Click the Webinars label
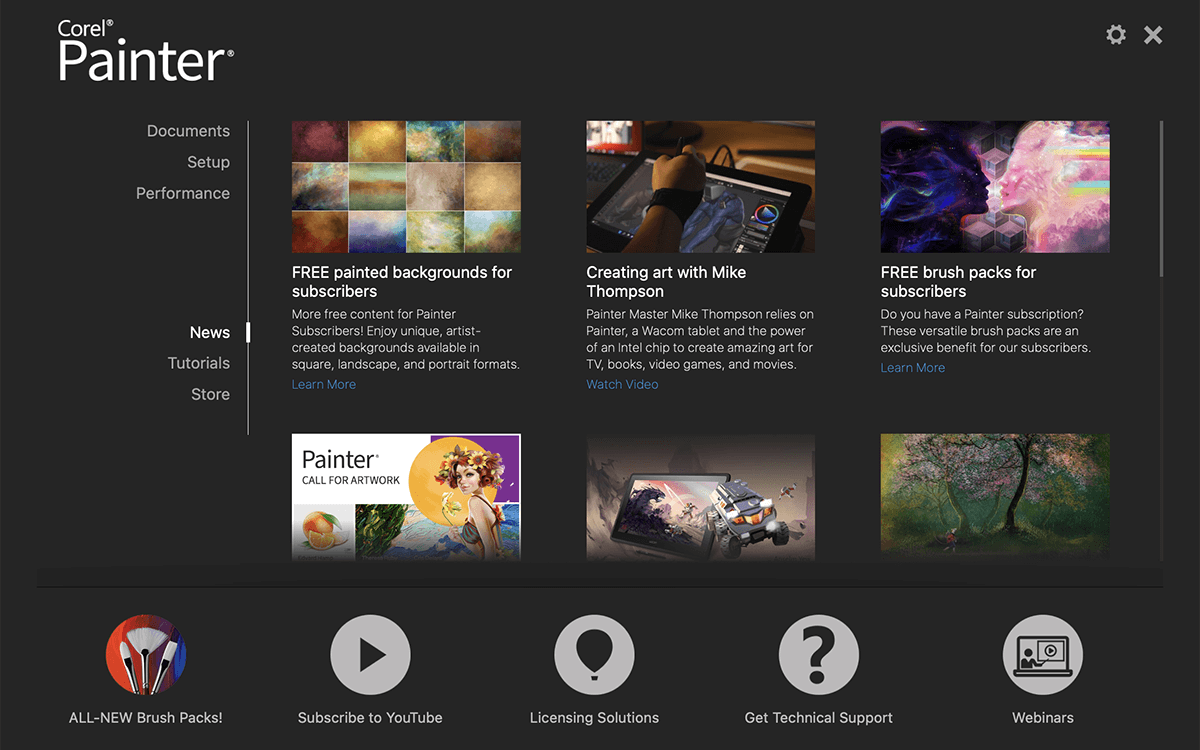This screenshot has width=1200, height=750. 1043,717
